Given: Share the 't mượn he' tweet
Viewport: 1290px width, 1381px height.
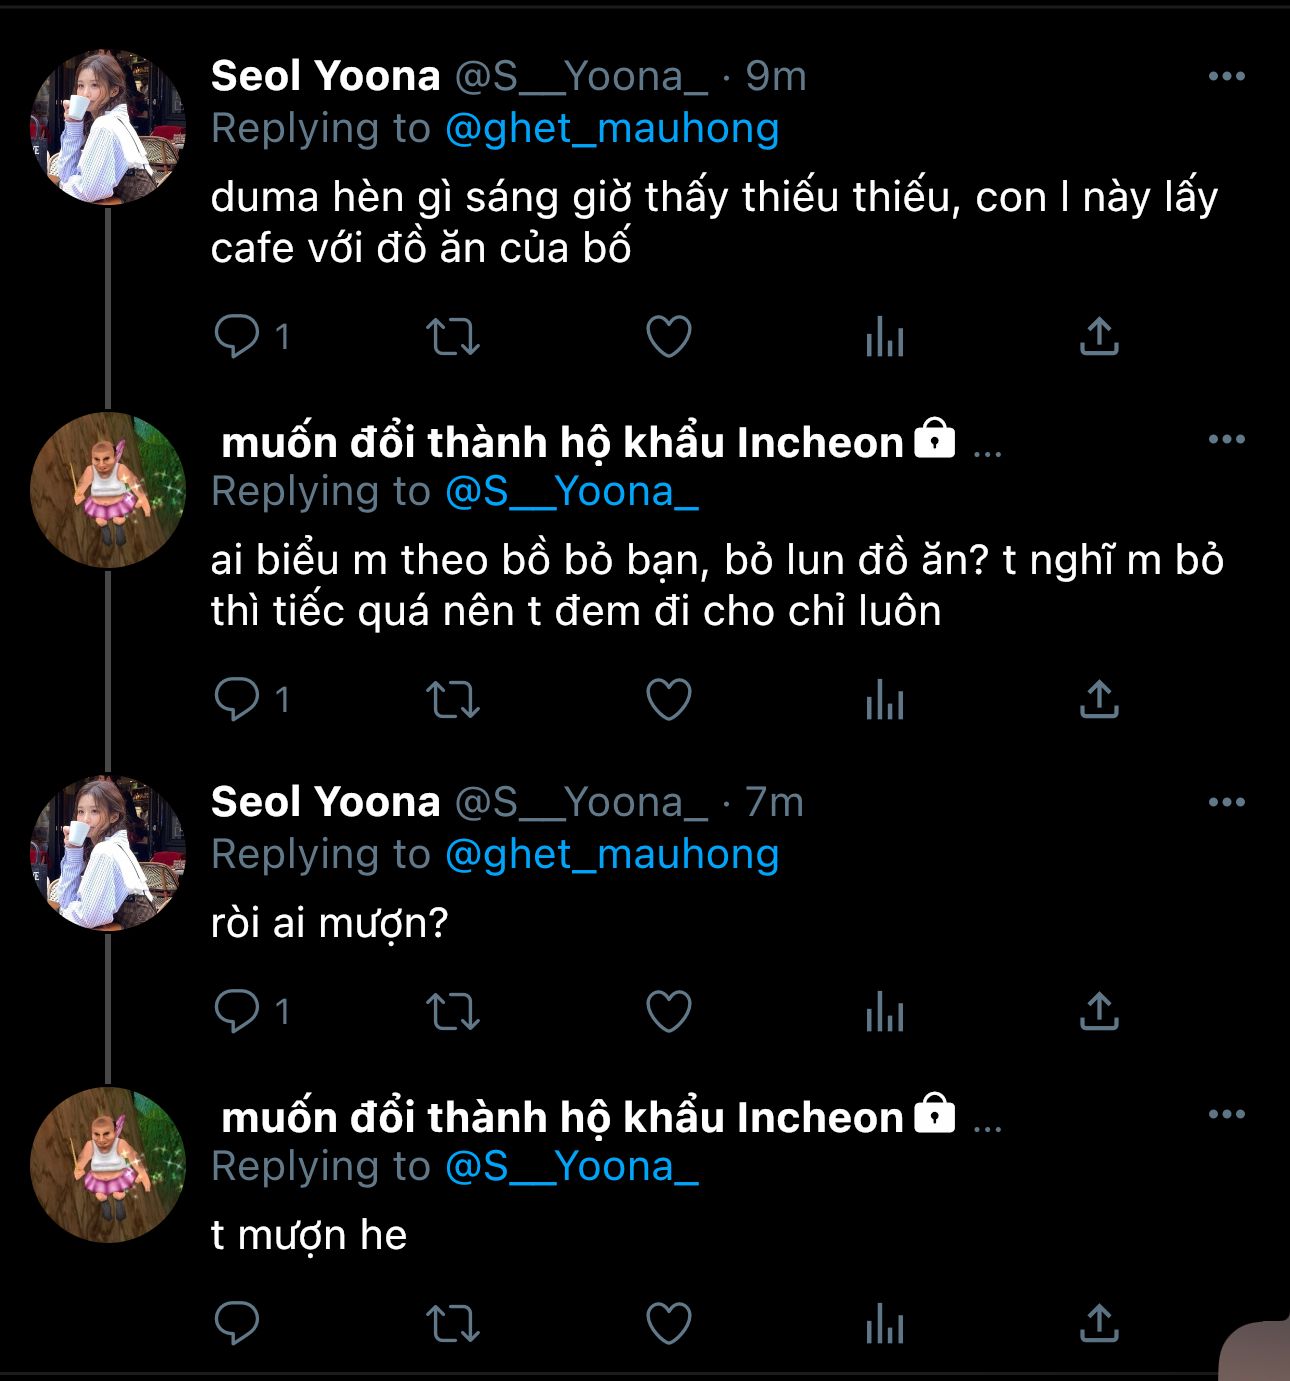Looking at the screenshot, I should coord(1098,1324).
